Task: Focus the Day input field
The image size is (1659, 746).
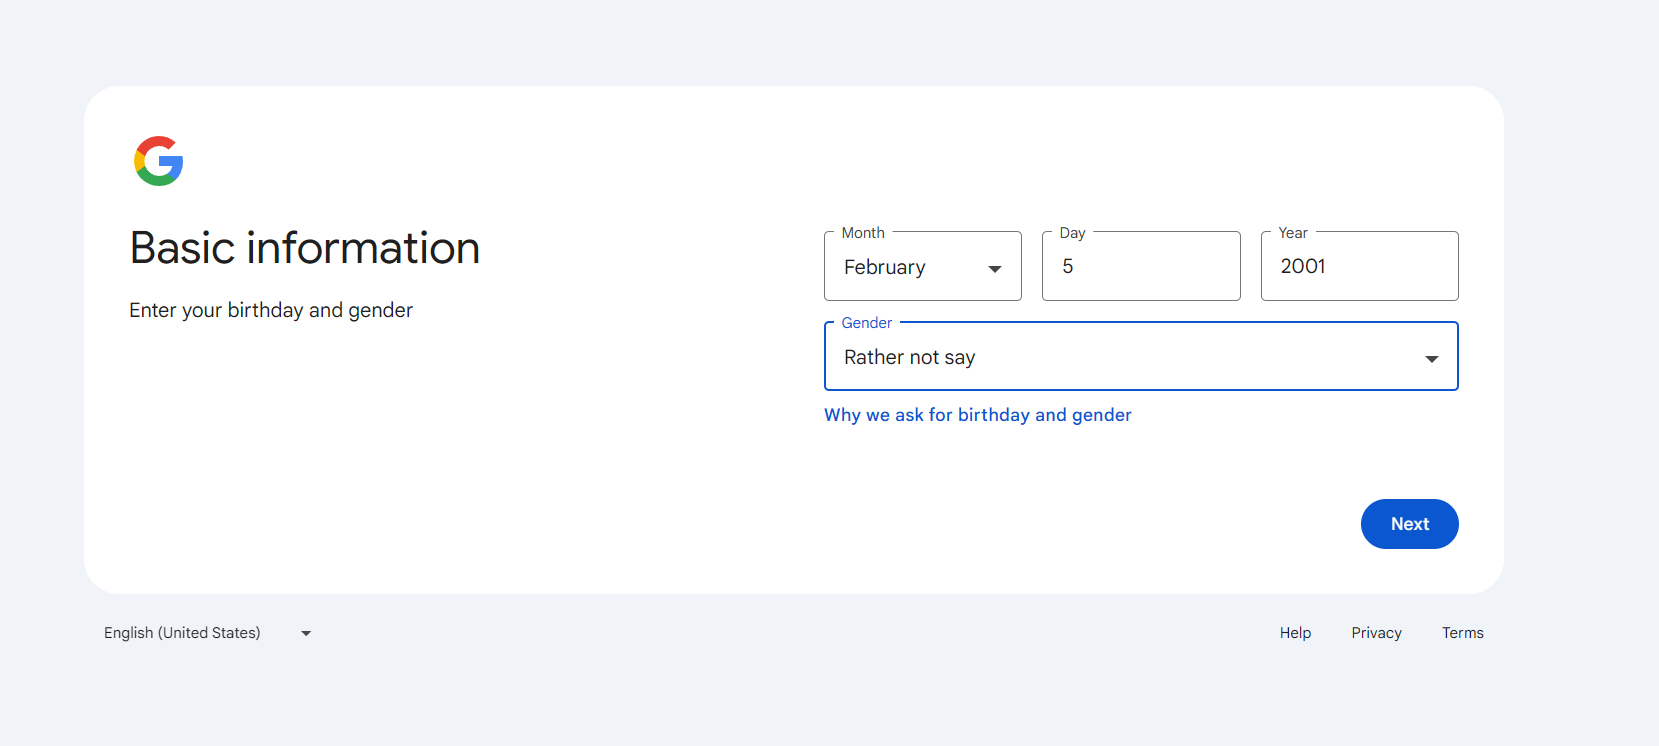Action: tap(1140, 267)
